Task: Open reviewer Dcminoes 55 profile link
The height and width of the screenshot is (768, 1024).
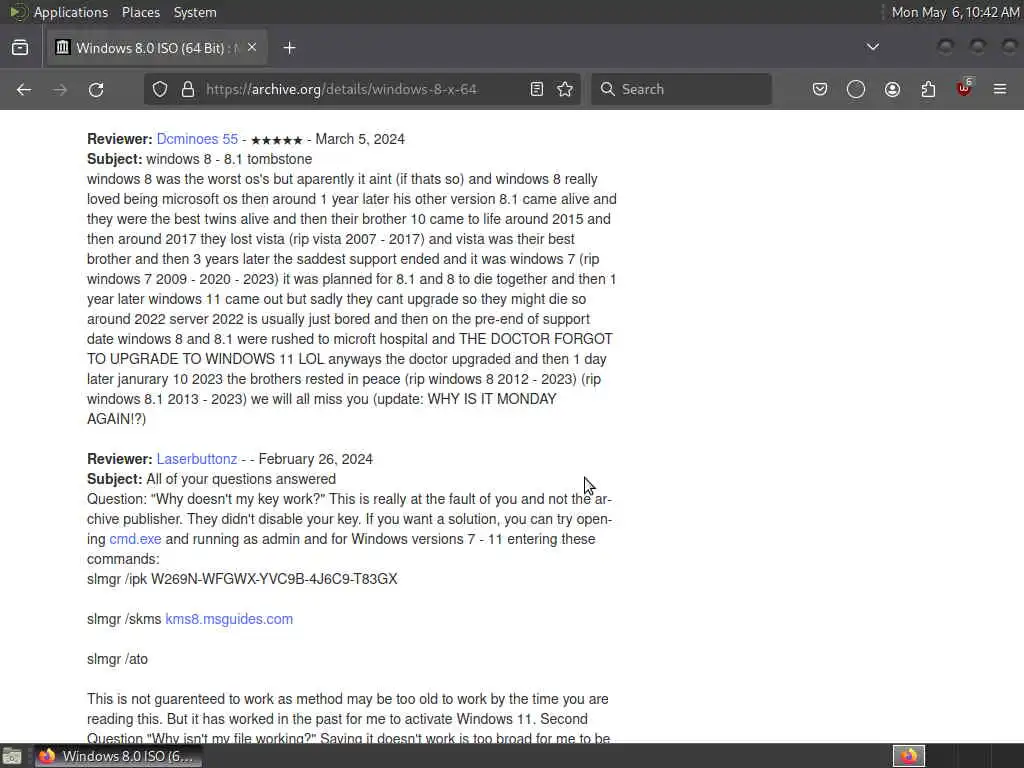Action: 197,139
